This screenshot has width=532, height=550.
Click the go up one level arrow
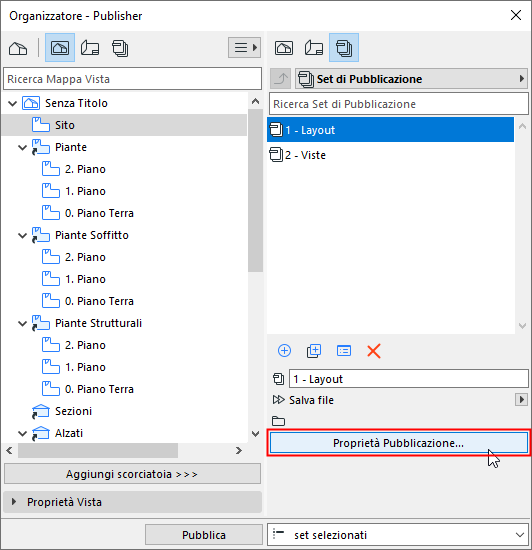pyautogui.click(x=281, y=79)
